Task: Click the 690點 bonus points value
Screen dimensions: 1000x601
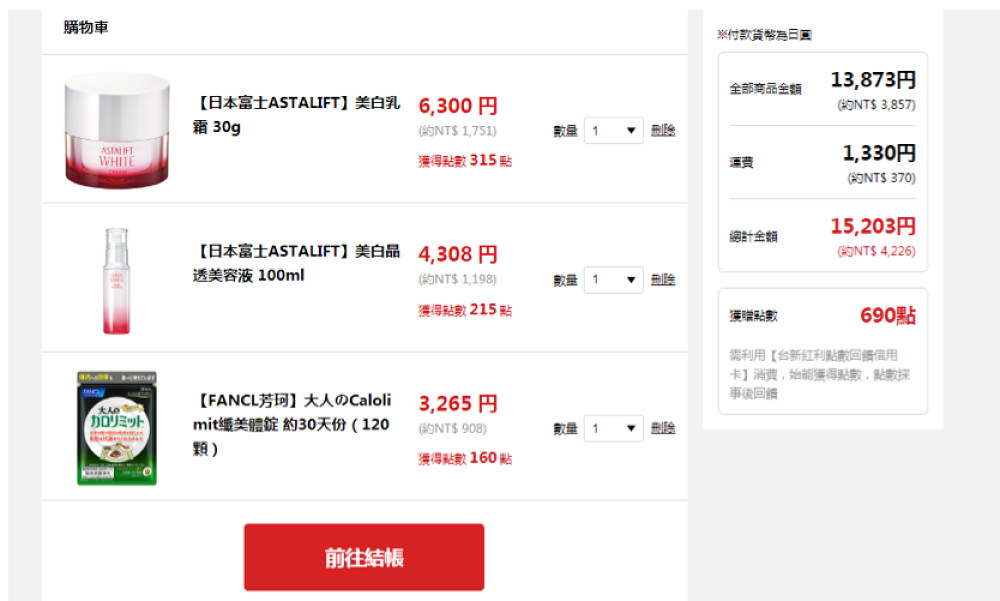Action: click(888, 315)
